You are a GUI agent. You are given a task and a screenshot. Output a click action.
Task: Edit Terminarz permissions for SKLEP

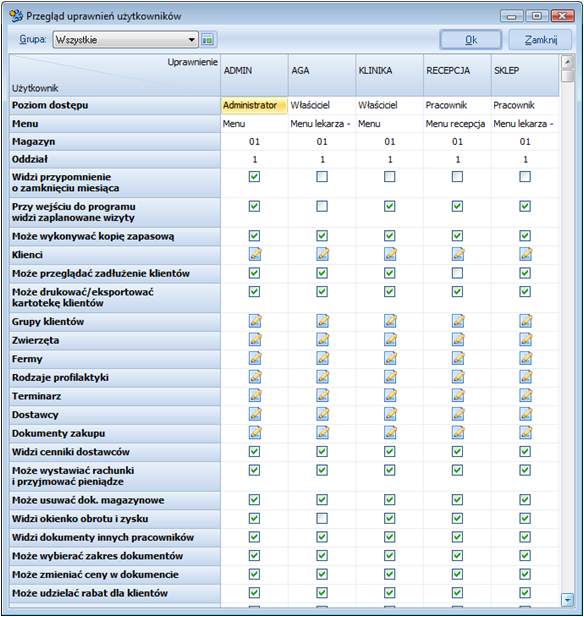point(525,395)
